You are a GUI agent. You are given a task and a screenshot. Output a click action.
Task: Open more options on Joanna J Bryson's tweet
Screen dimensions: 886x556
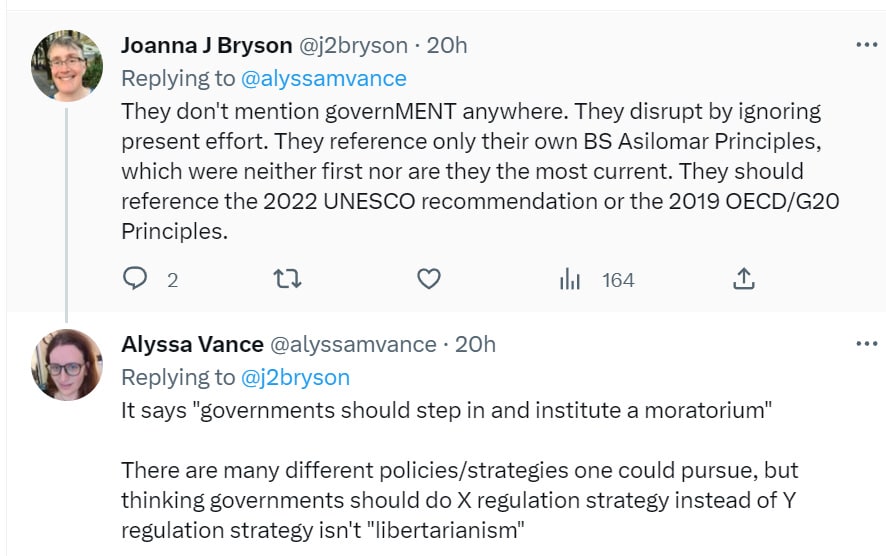[x=866, y=45]
